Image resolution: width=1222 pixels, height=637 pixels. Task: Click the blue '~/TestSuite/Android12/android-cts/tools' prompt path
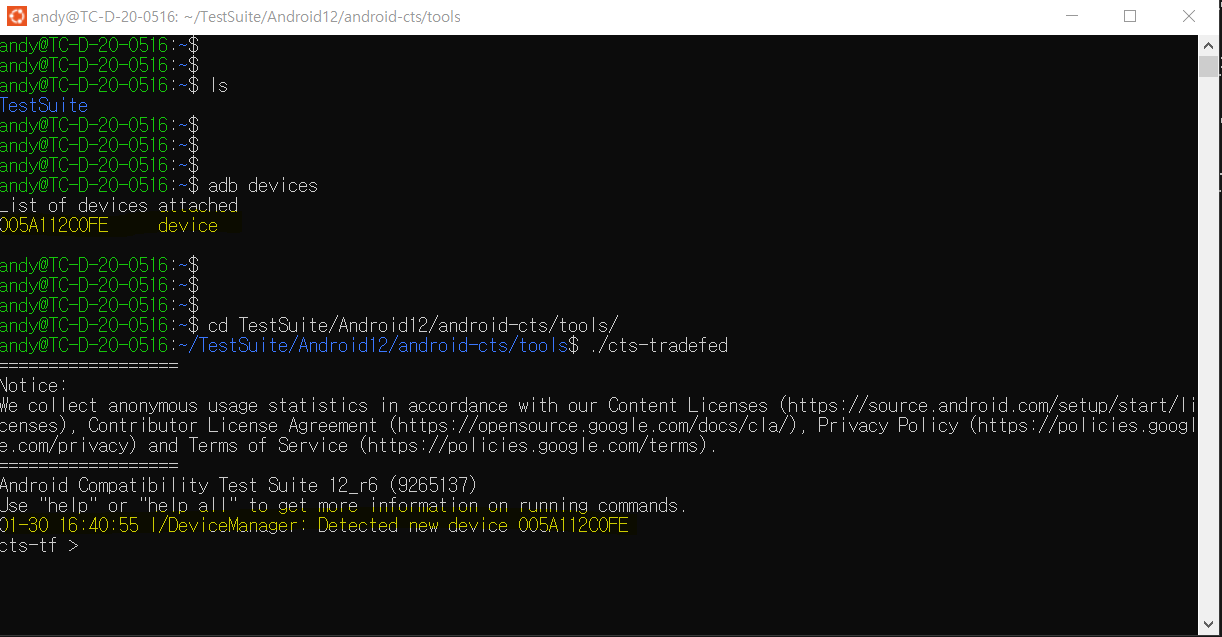tap(373, 345)
